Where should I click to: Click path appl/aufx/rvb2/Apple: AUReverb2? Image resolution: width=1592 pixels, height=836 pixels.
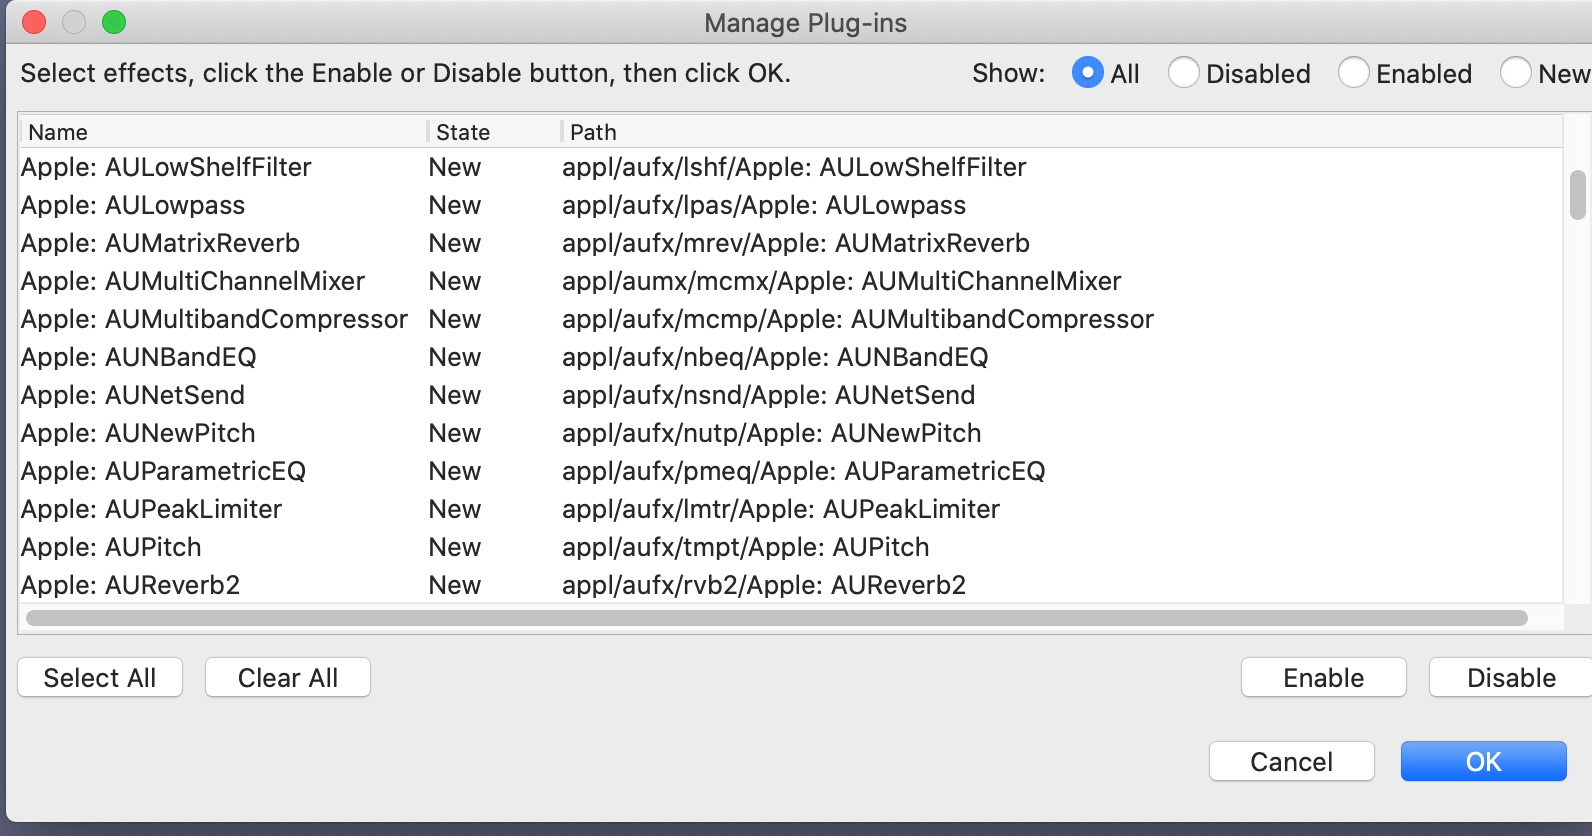click(x=764, y=585)
